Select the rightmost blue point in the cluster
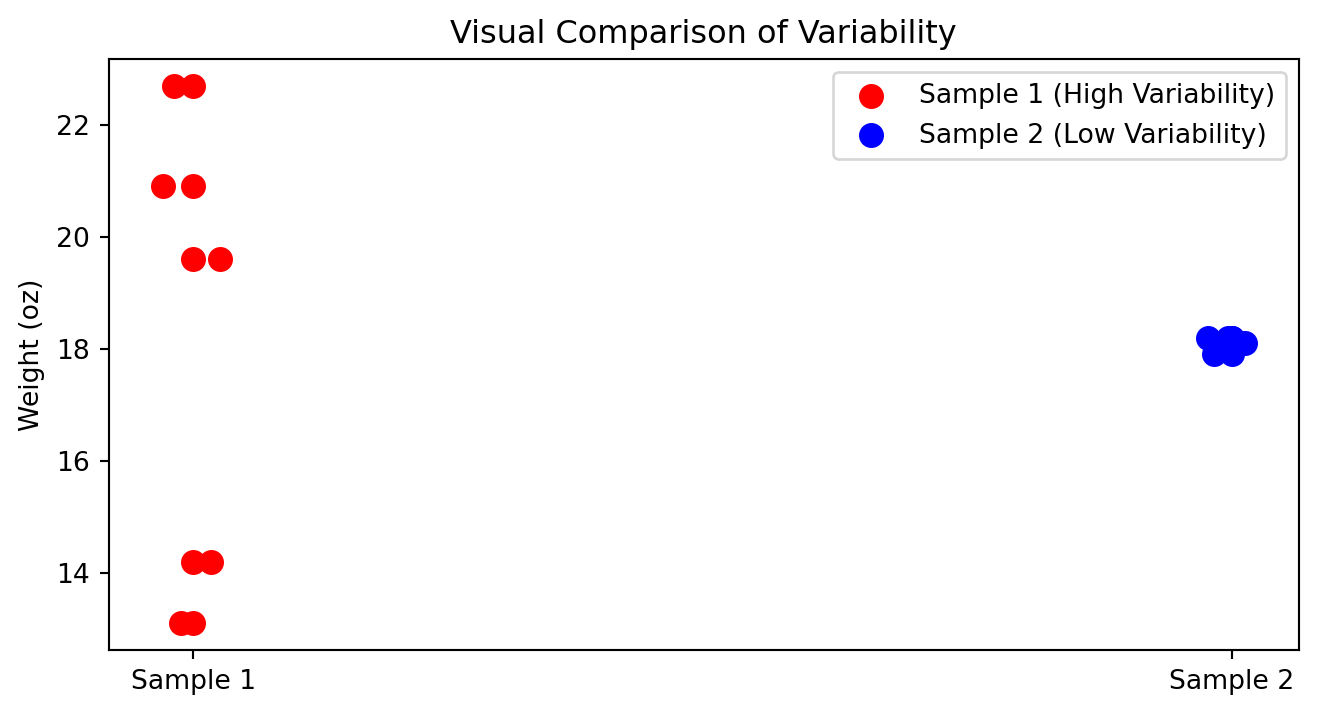 (x=1246, y=344)
